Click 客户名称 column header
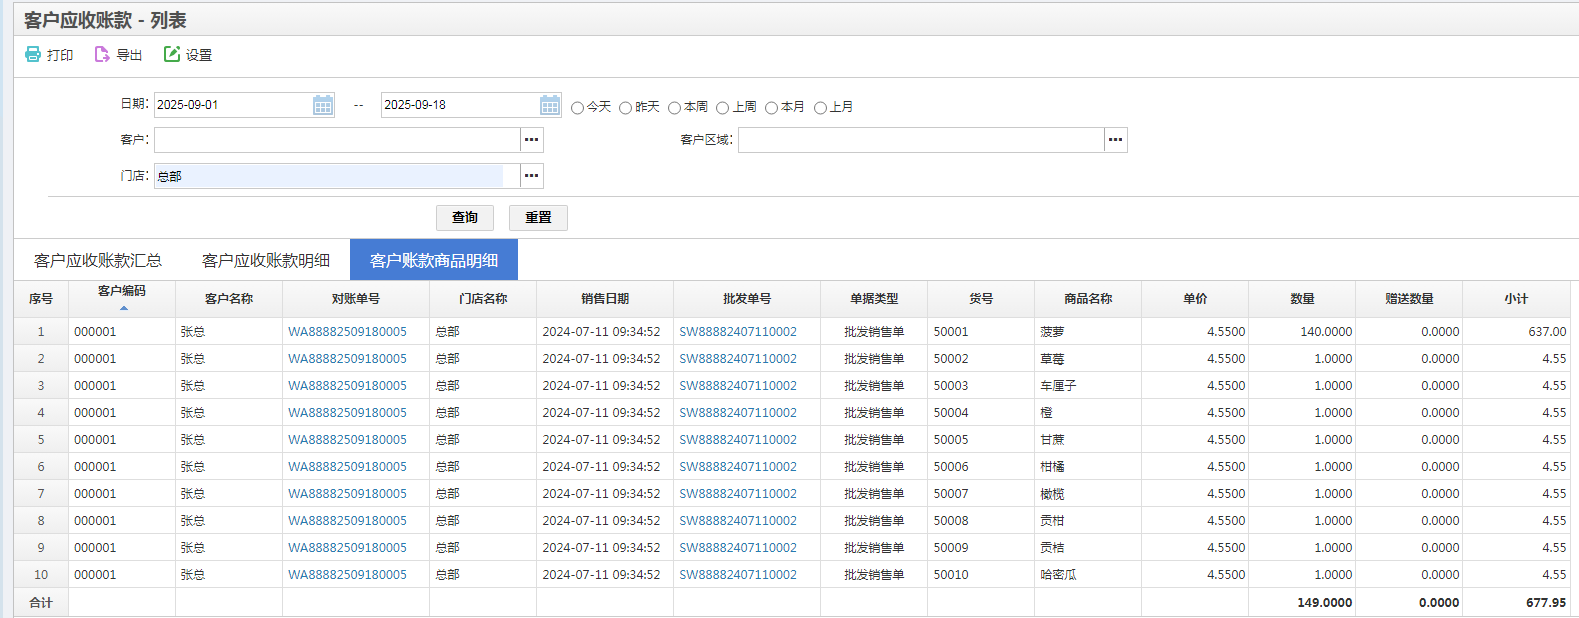The image size is (1579, 618). [229, 299]
